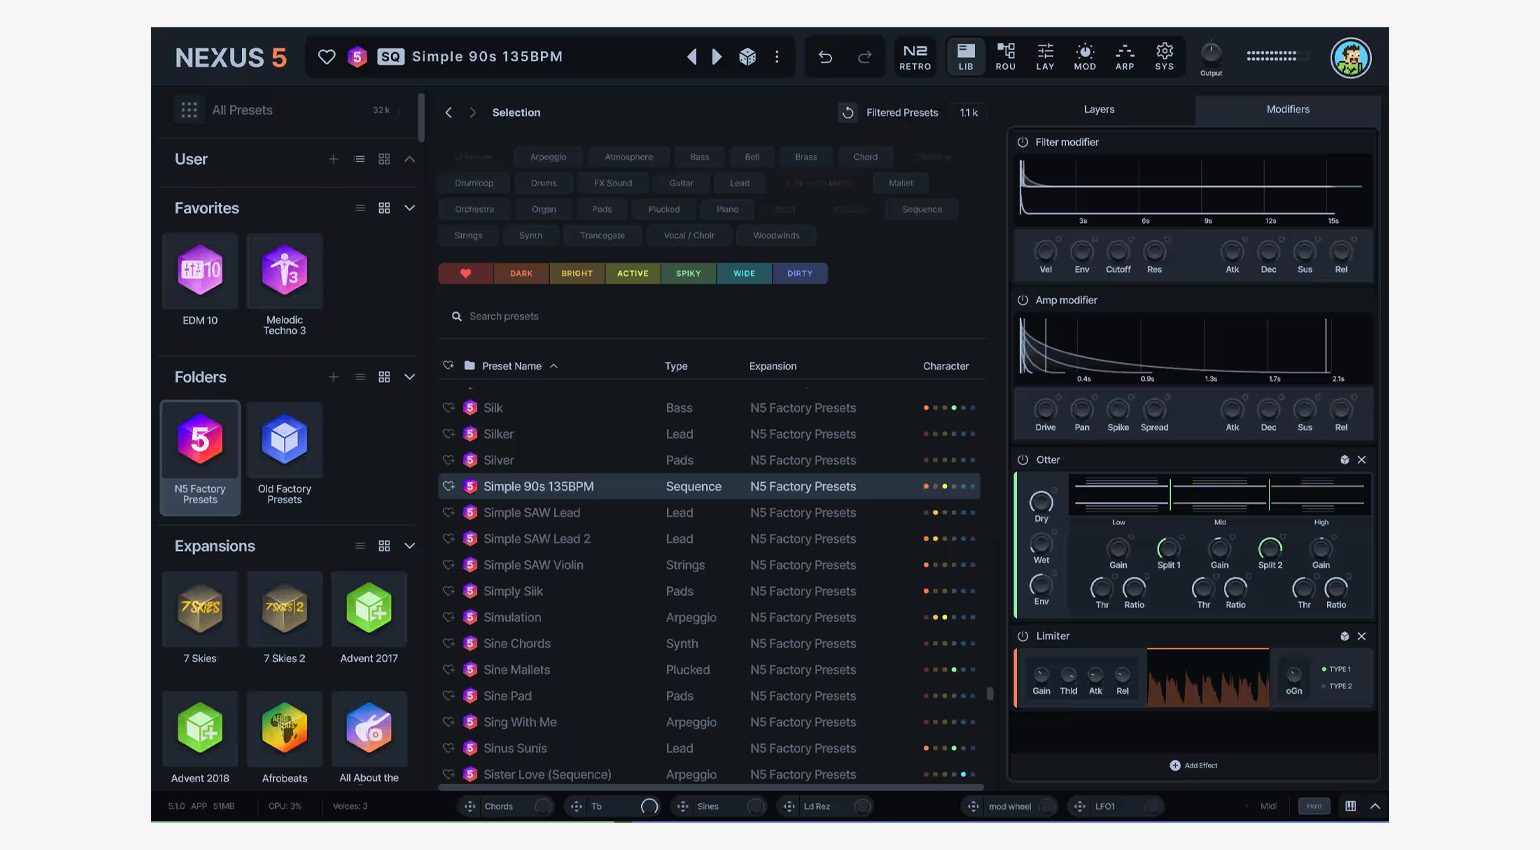Expand the Favorites section chevron

point(410,208)
